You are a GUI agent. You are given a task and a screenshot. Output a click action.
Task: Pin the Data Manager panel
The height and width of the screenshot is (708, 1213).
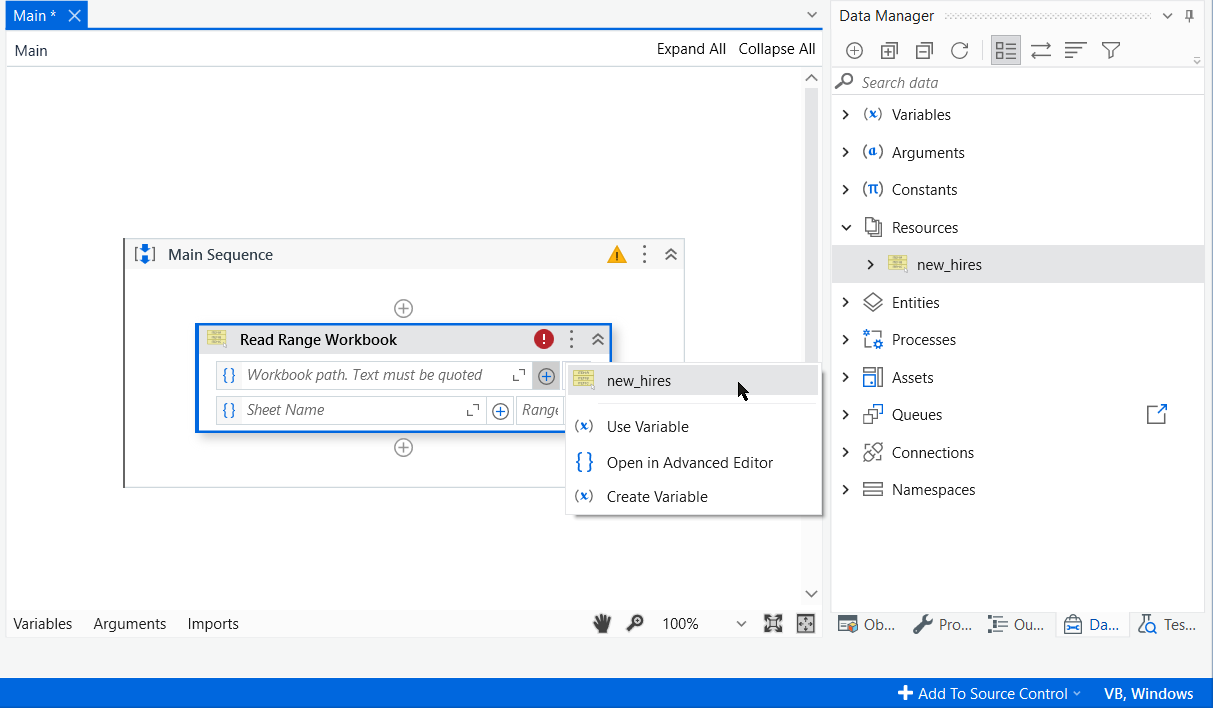tap(1189, 16)
